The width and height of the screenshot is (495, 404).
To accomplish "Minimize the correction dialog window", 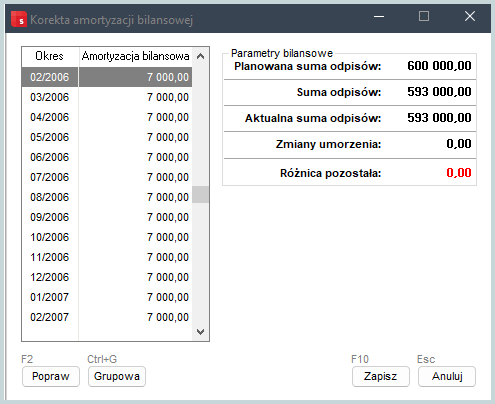I will click(x=379, y=16).
